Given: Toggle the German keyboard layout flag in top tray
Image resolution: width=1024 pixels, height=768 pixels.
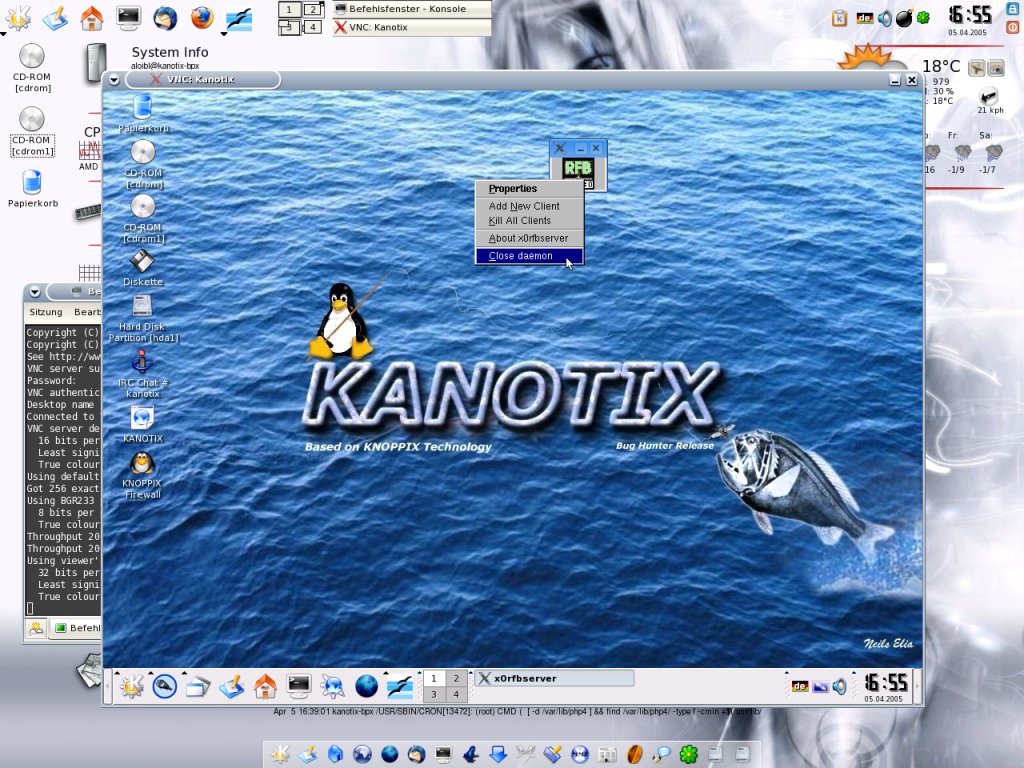Looking at the screenshot, I should point(863,18).
